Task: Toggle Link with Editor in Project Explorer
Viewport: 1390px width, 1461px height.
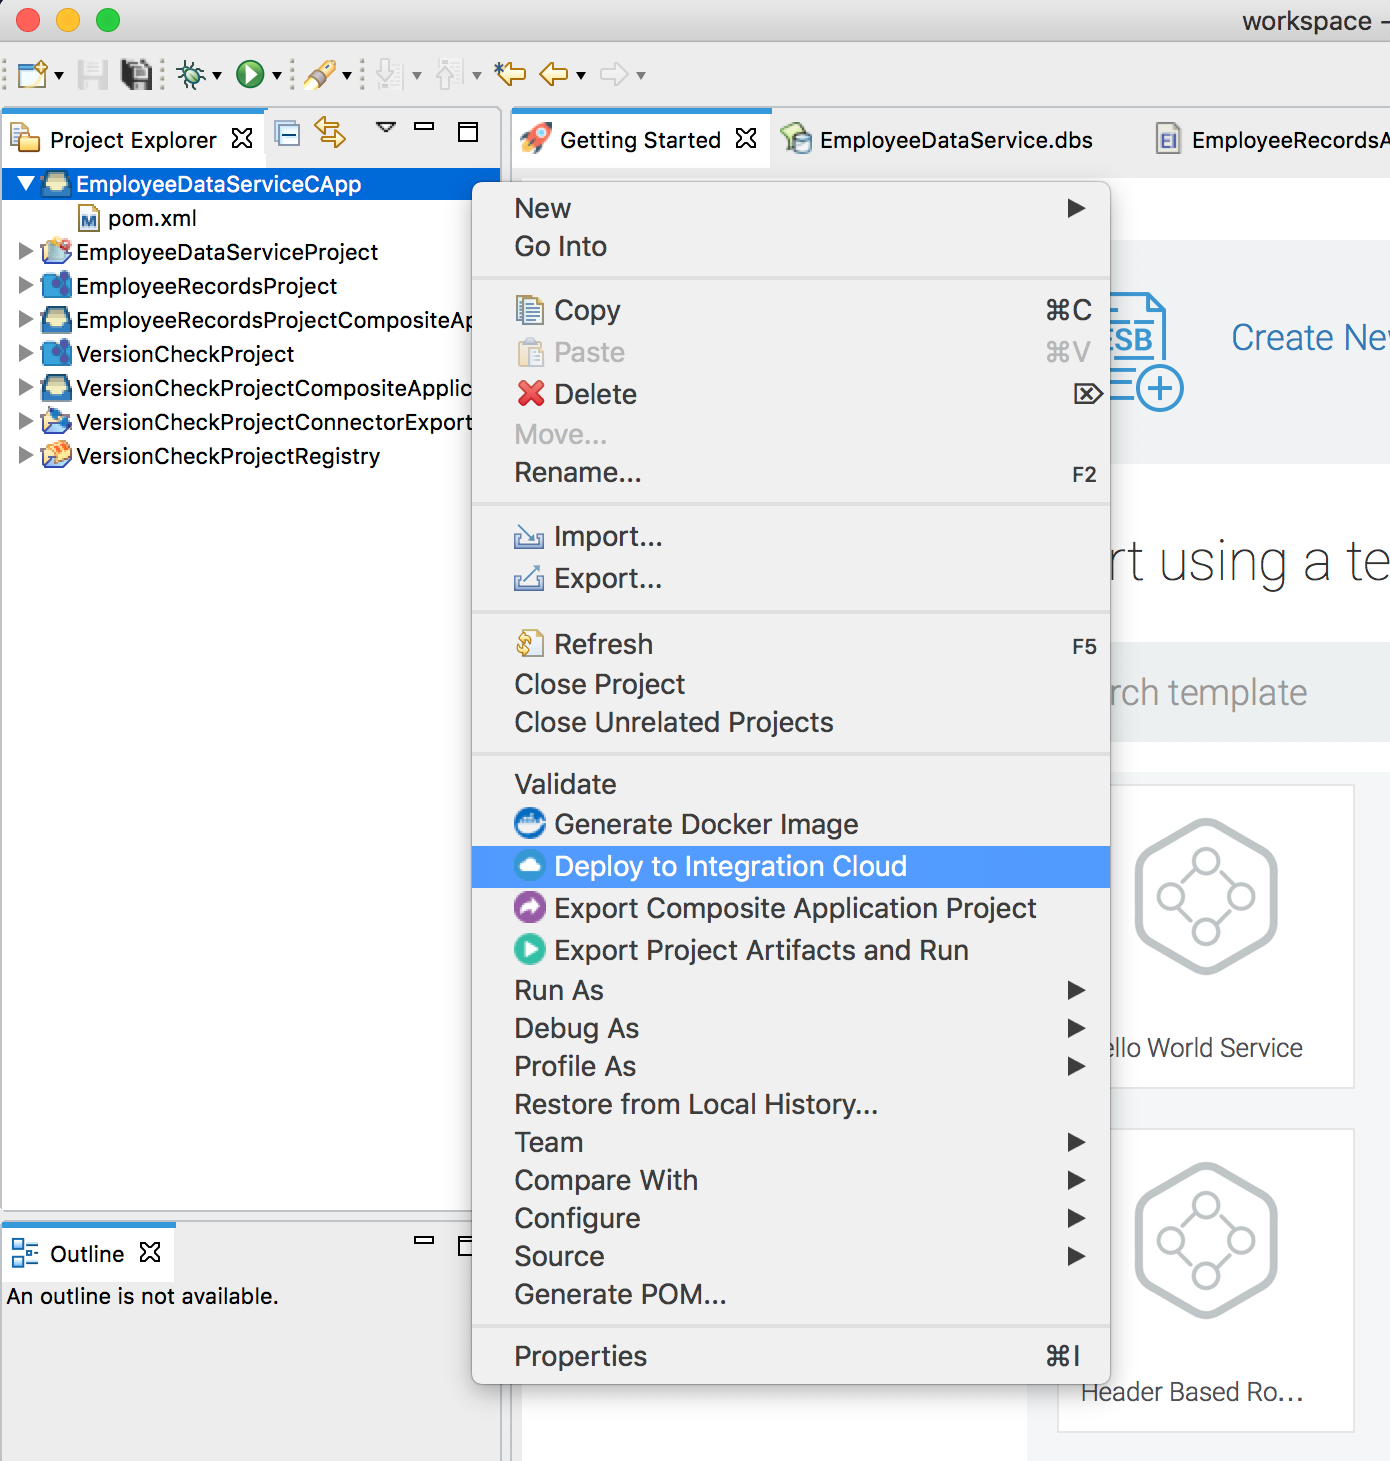Action: [330, 134]
